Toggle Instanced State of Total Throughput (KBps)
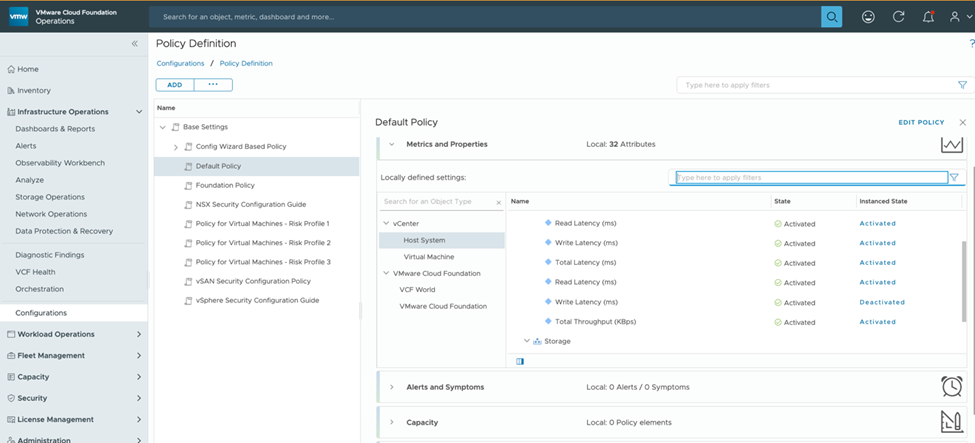Screen dimensions: 975x443 coord(877,322)
